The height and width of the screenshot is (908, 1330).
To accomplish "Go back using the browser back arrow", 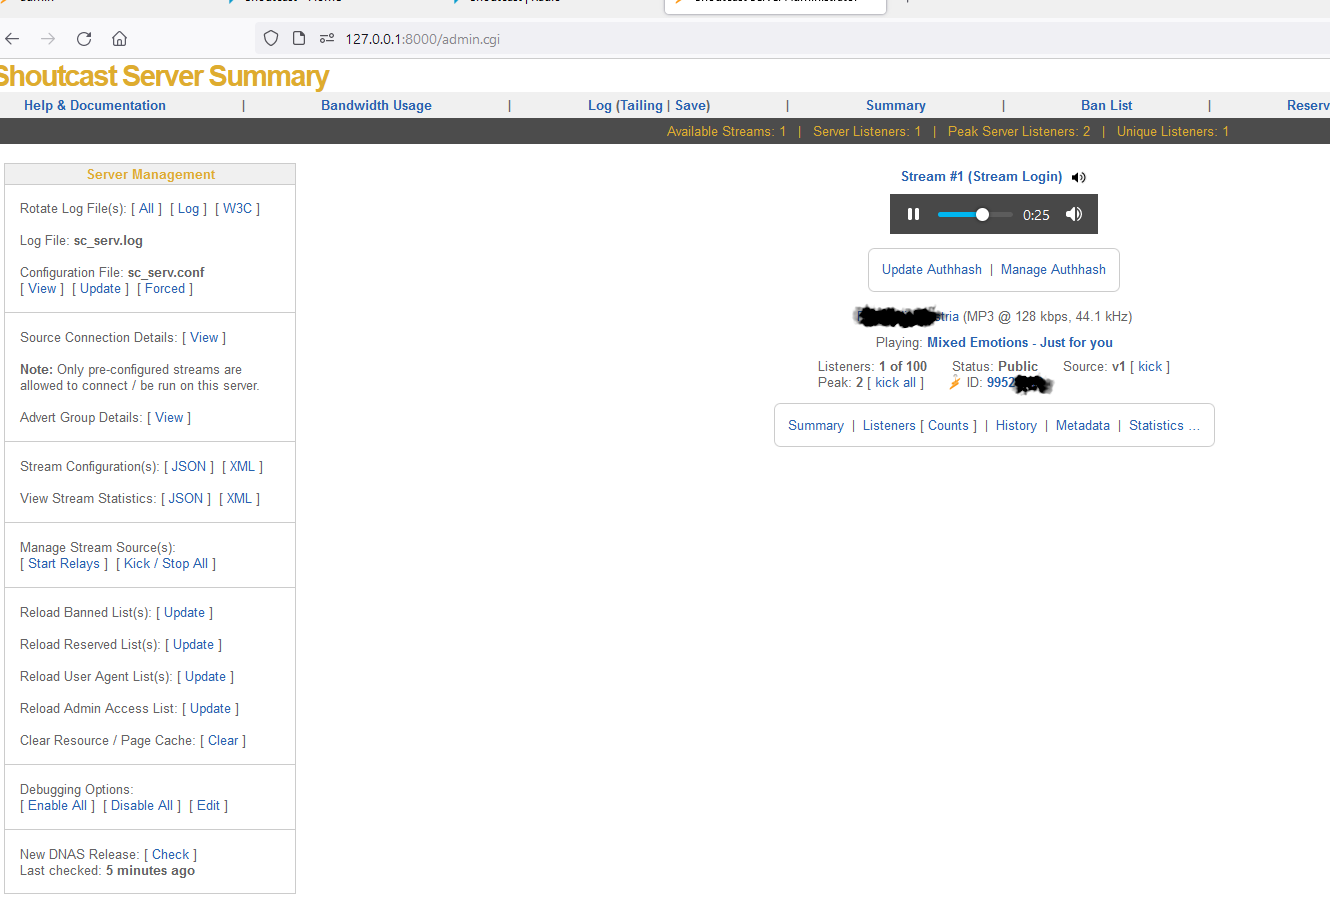I will [13, 39].
